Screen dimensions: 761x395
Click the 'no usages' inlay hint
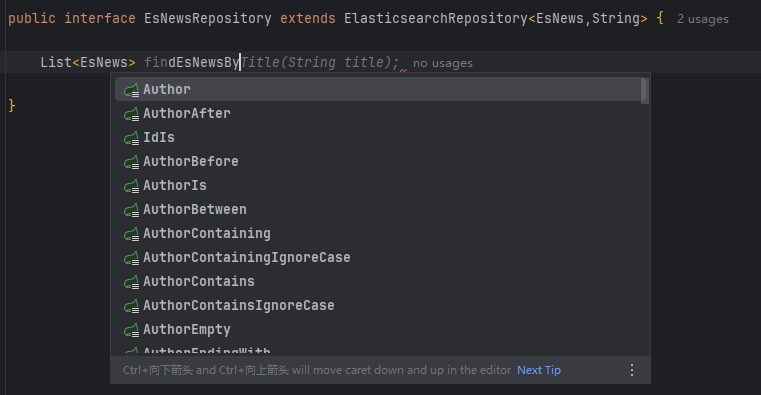[x=443, y=63]
